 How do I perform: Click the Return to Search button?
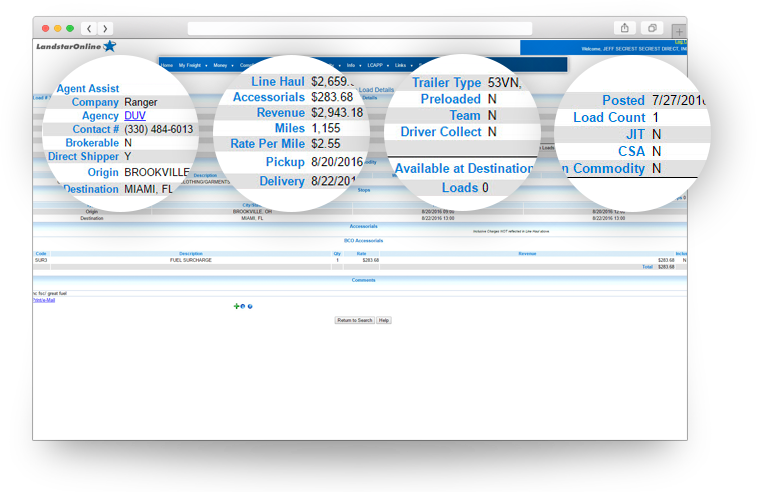click(355, 320)
